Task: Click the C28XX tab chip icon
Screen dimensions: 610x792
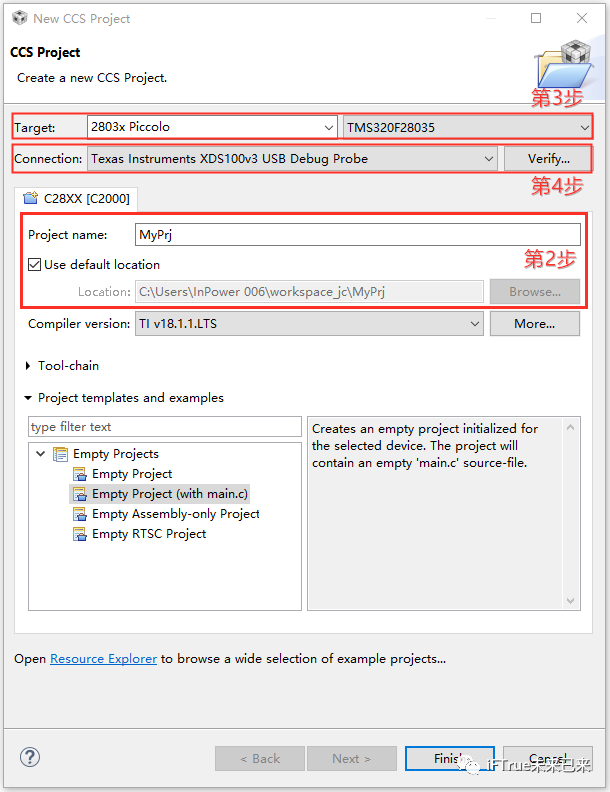Action: [30, 198]
